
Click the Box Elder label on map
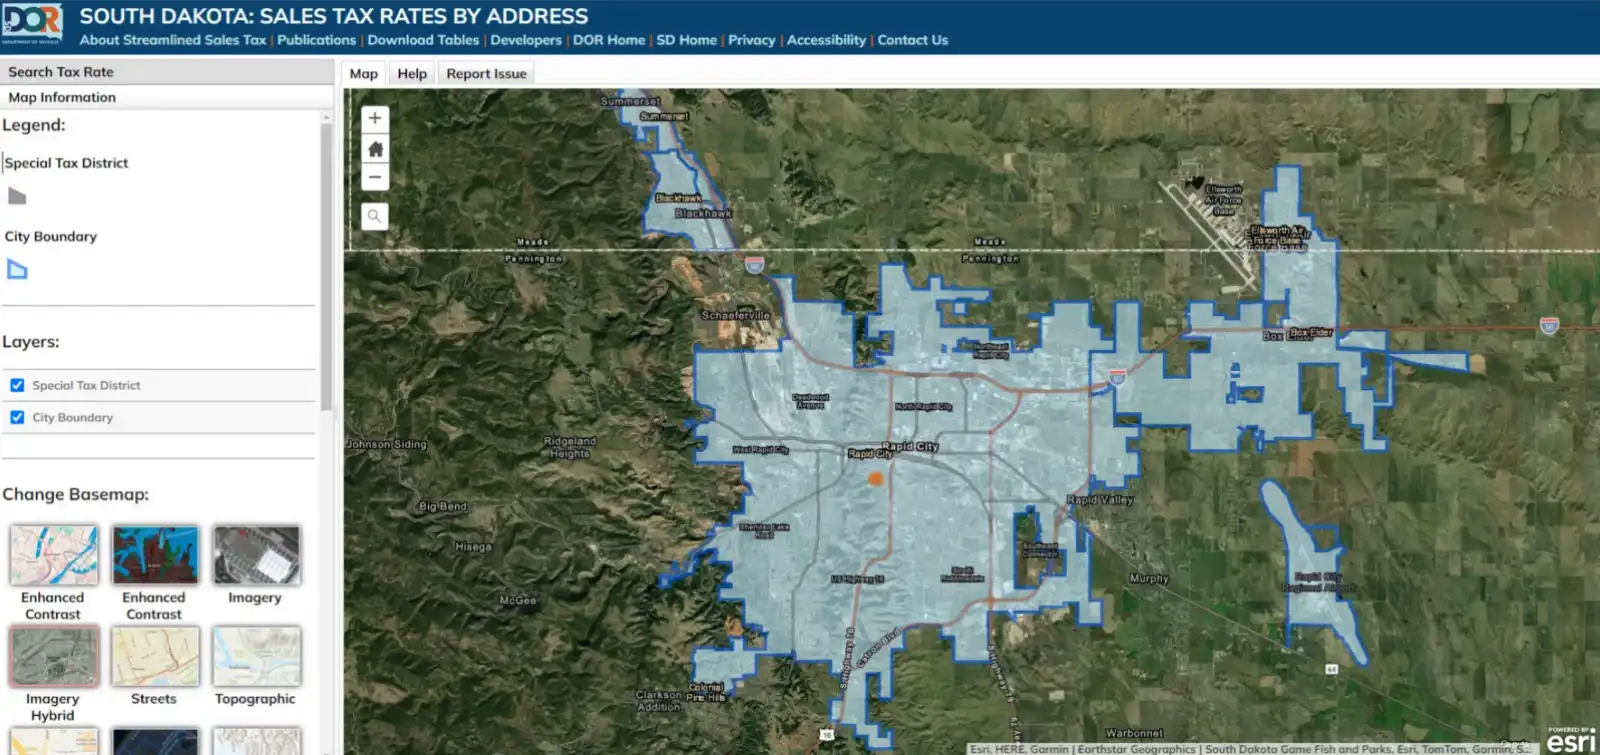pyautogui.click(x=1311, y=332)
